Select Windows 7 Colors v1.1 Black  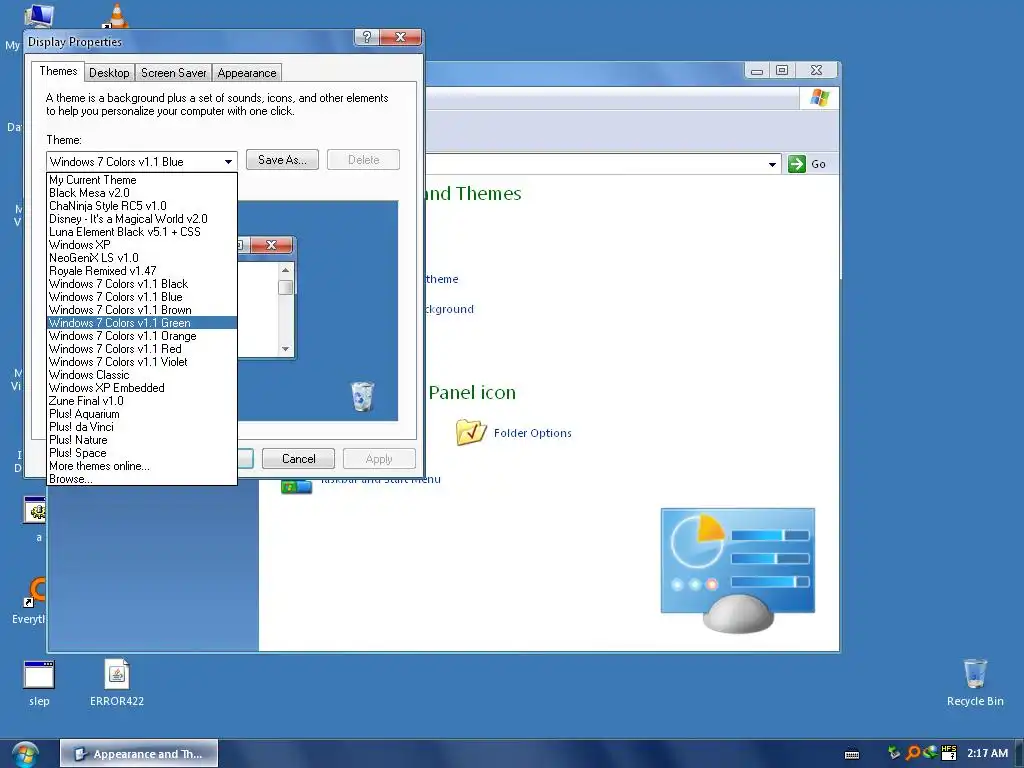[142, 284]
